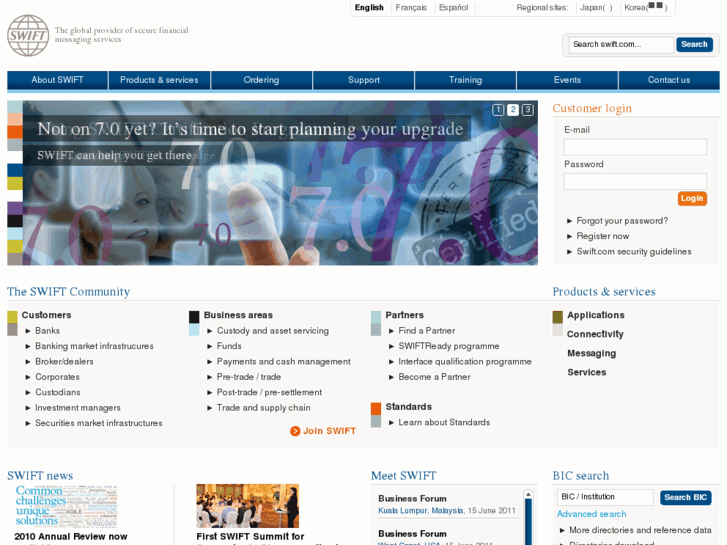Click the blue Search button
The height and width of the screenshot is (545, 727).
pyautogui.click(x=694, y=45)
